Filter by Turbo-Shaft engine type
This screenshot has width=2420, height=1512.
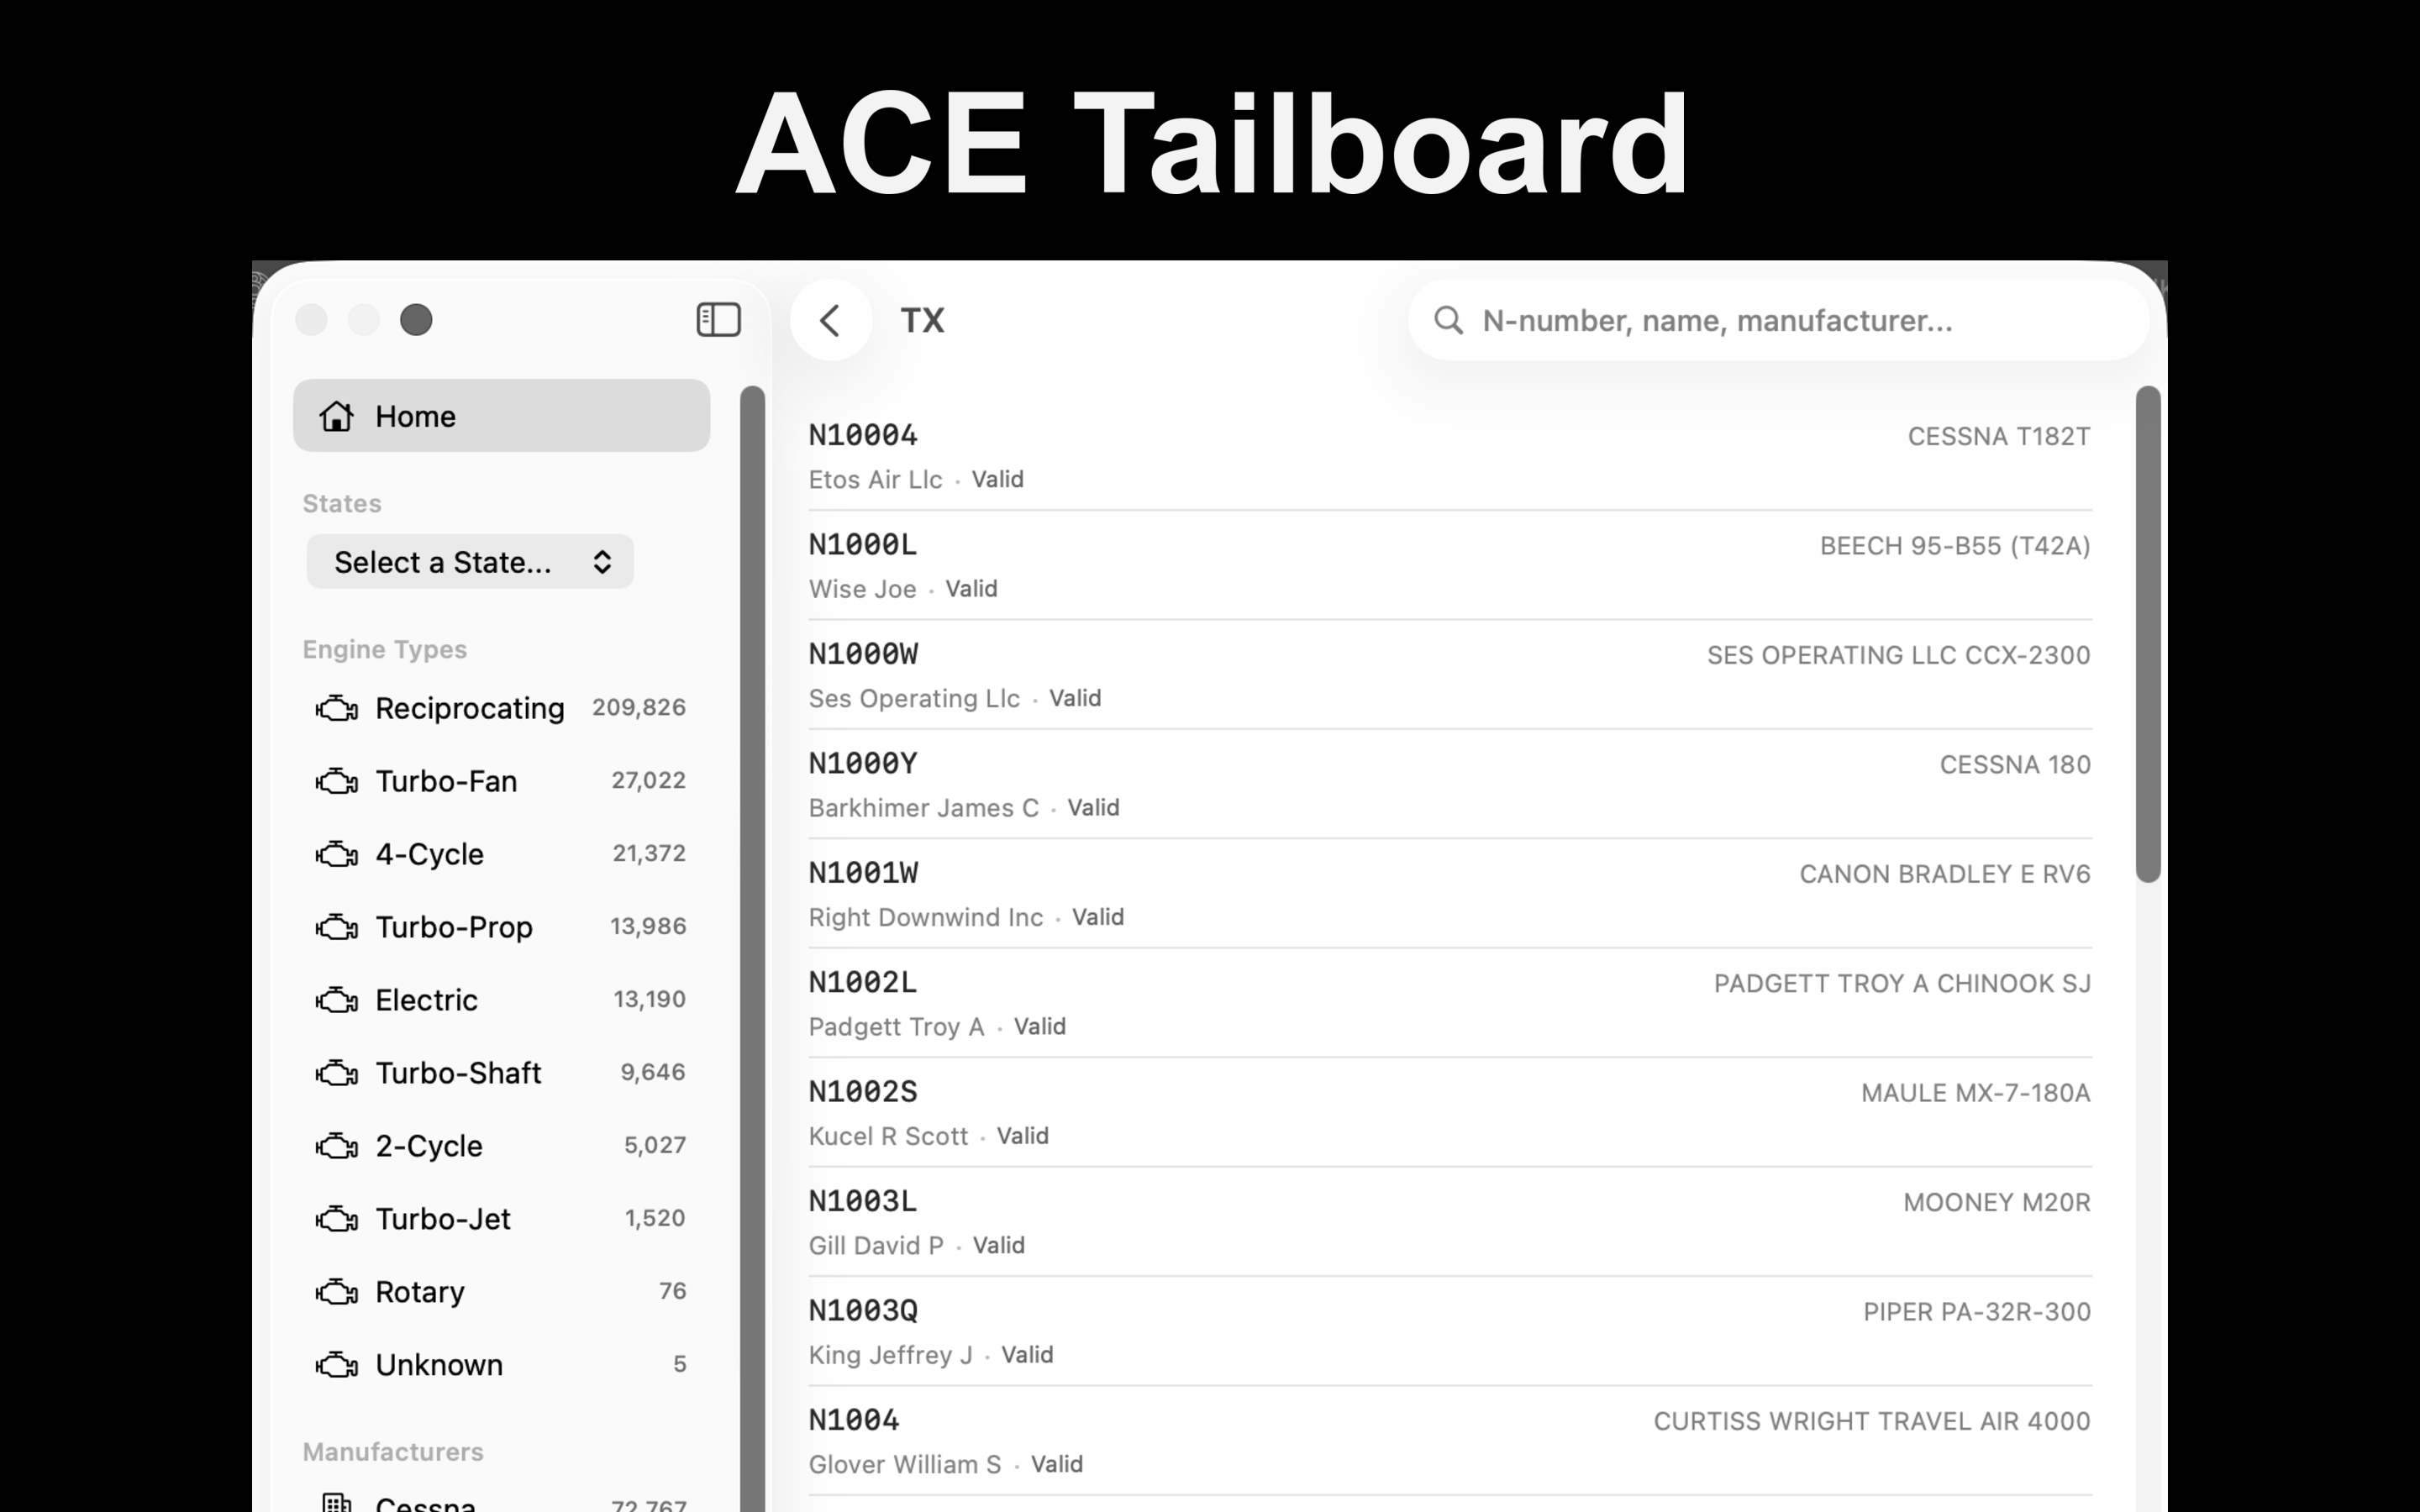pos(501,1074)
